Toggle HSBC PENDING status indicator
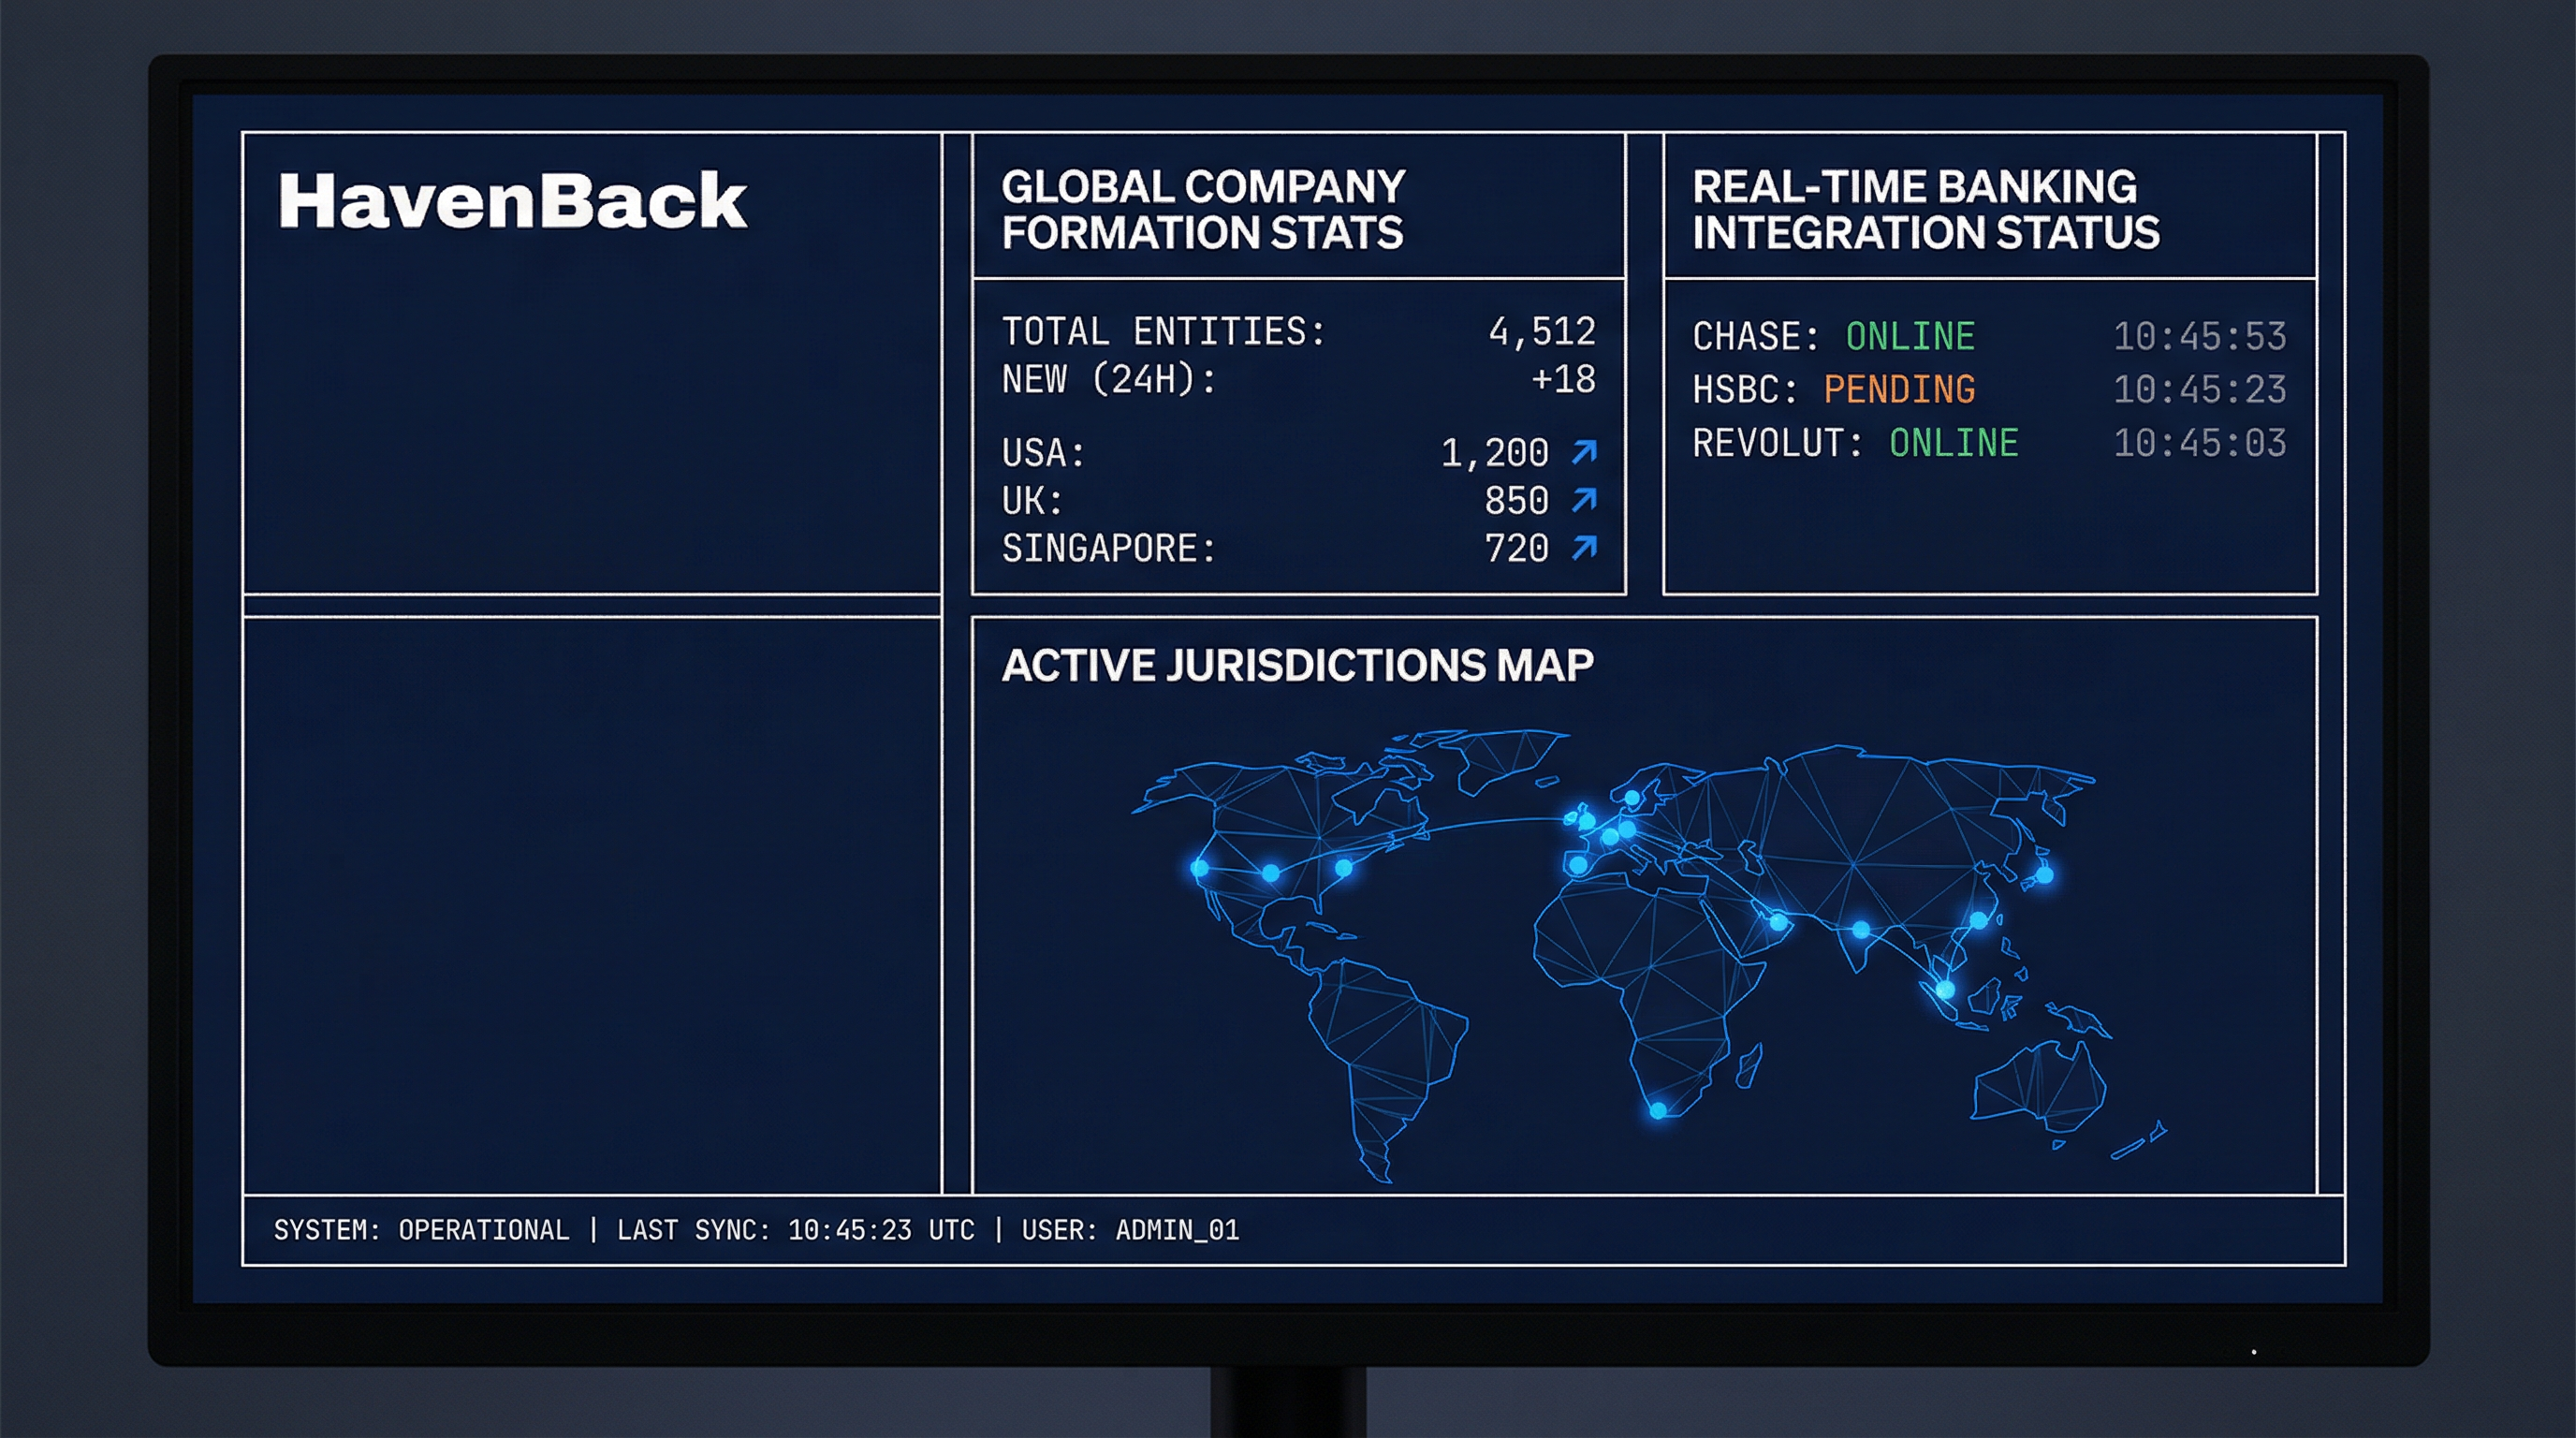 point(1897,390)
